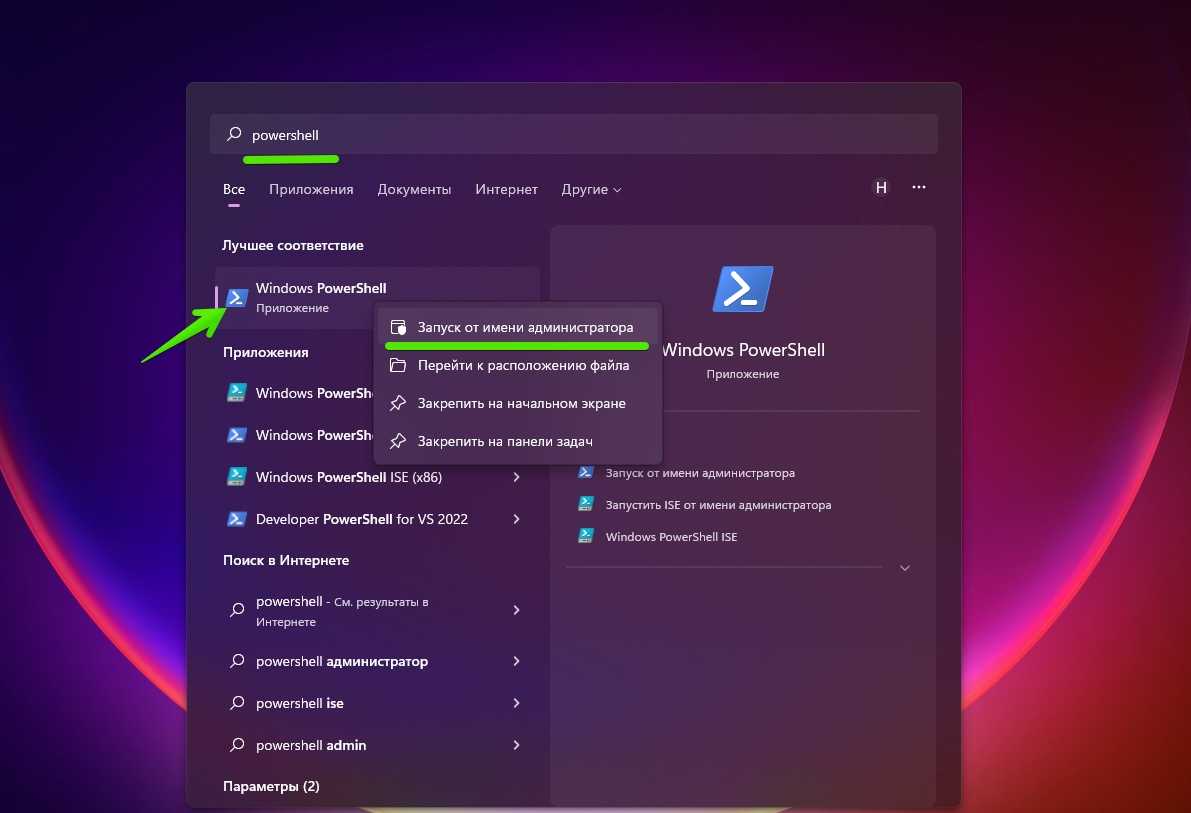Screen dimensions: 1191x813
Task: Switch to the Приложения tab
Action: point(311,189)
